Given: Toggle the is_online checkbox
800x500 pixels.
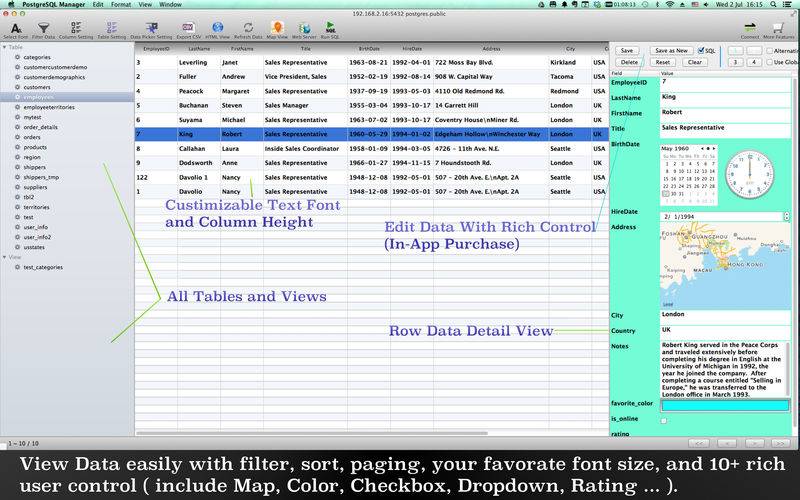Looking at the screenshot, I should [x=663, y=421].
